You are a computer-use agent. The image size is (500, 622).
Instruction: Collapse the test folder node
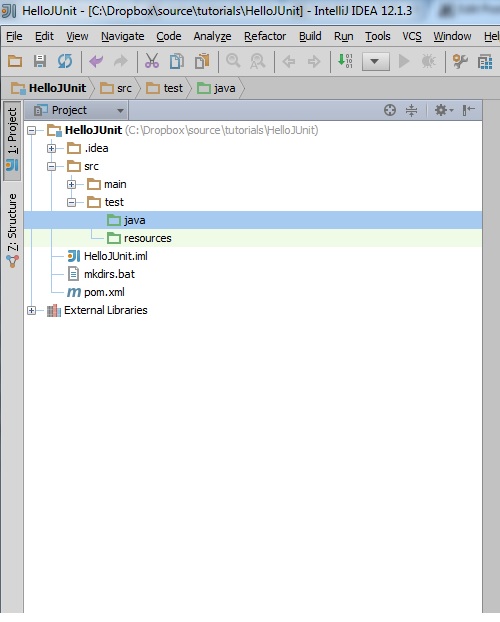click(x=71, y=203)
